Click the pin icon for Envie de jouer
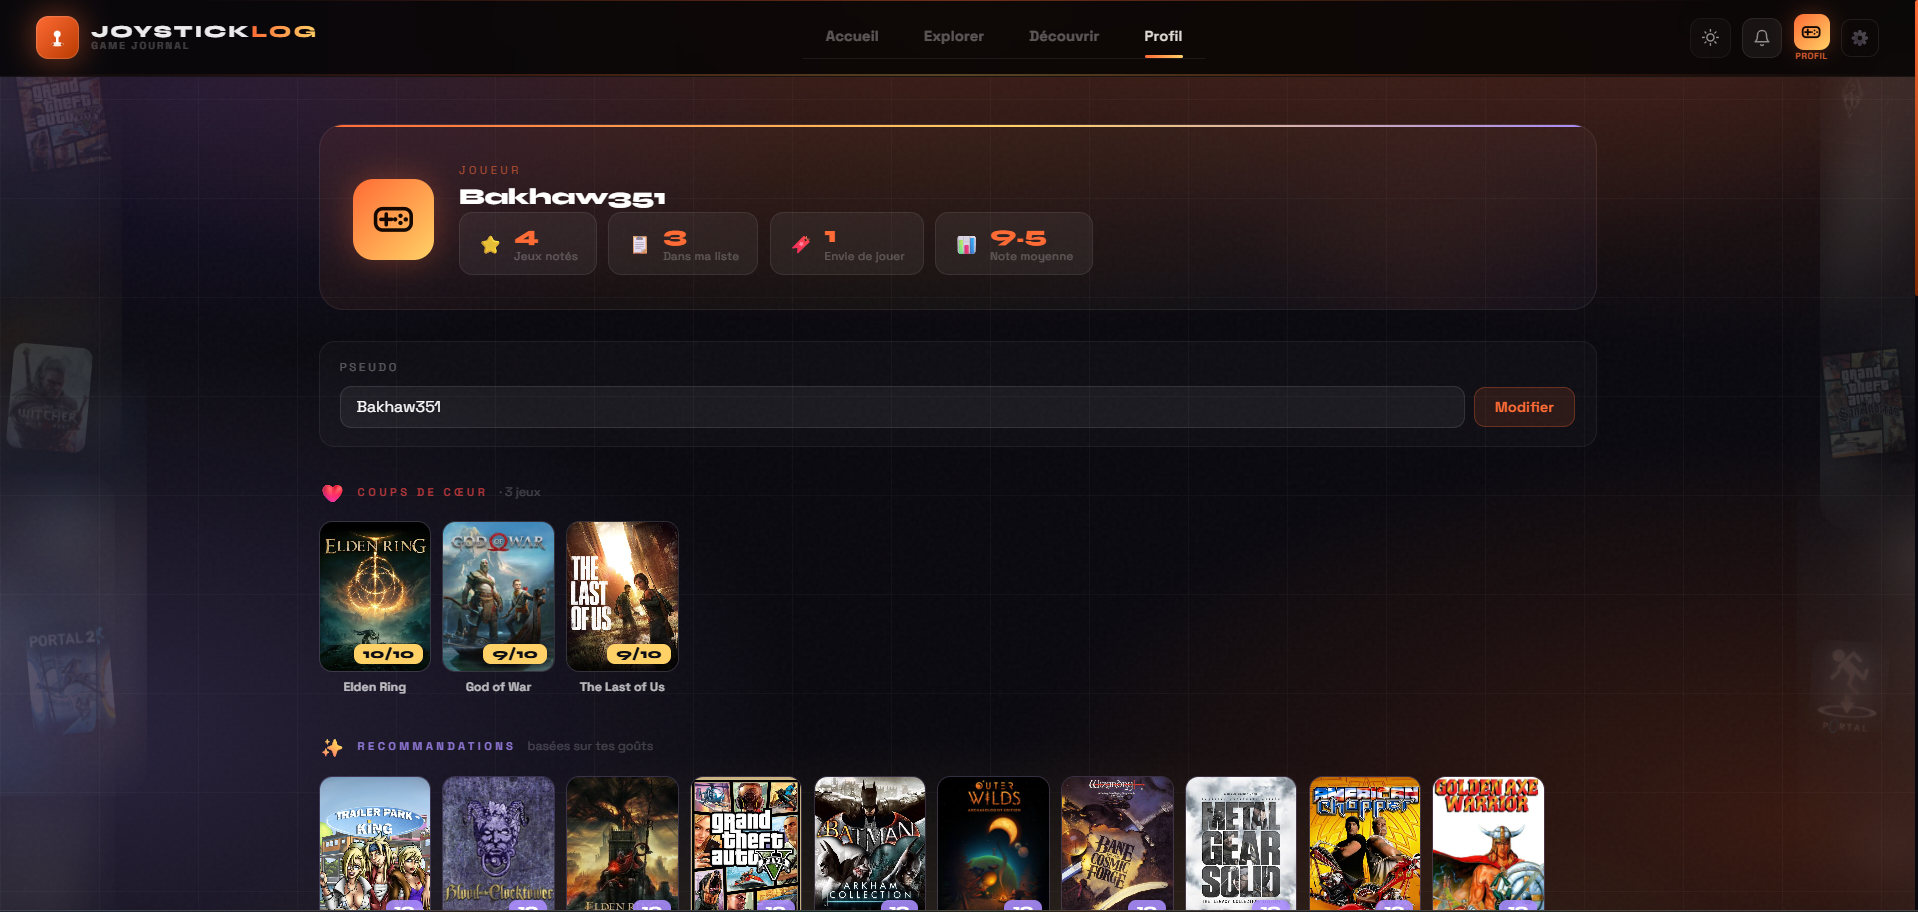1918x912 pixels. click(801, 244)
